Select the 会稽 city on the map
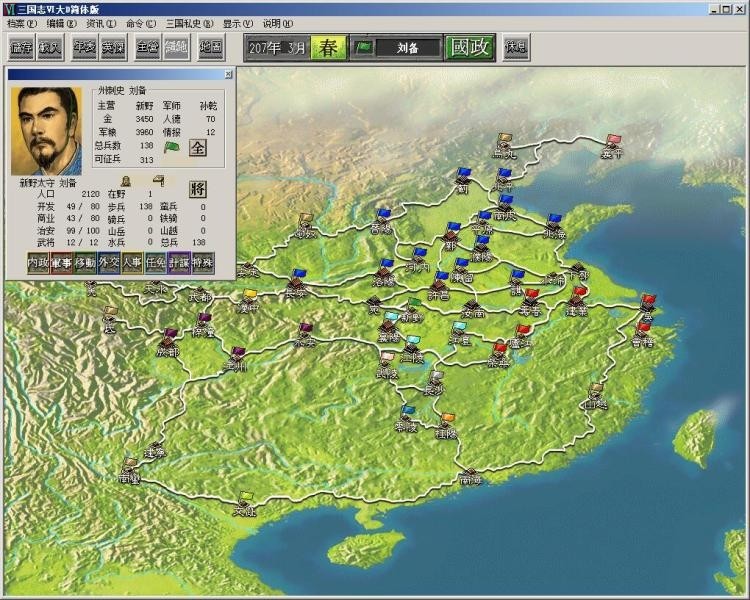The height and width of the screenshot is (600, 750). [x=642, y=335]
